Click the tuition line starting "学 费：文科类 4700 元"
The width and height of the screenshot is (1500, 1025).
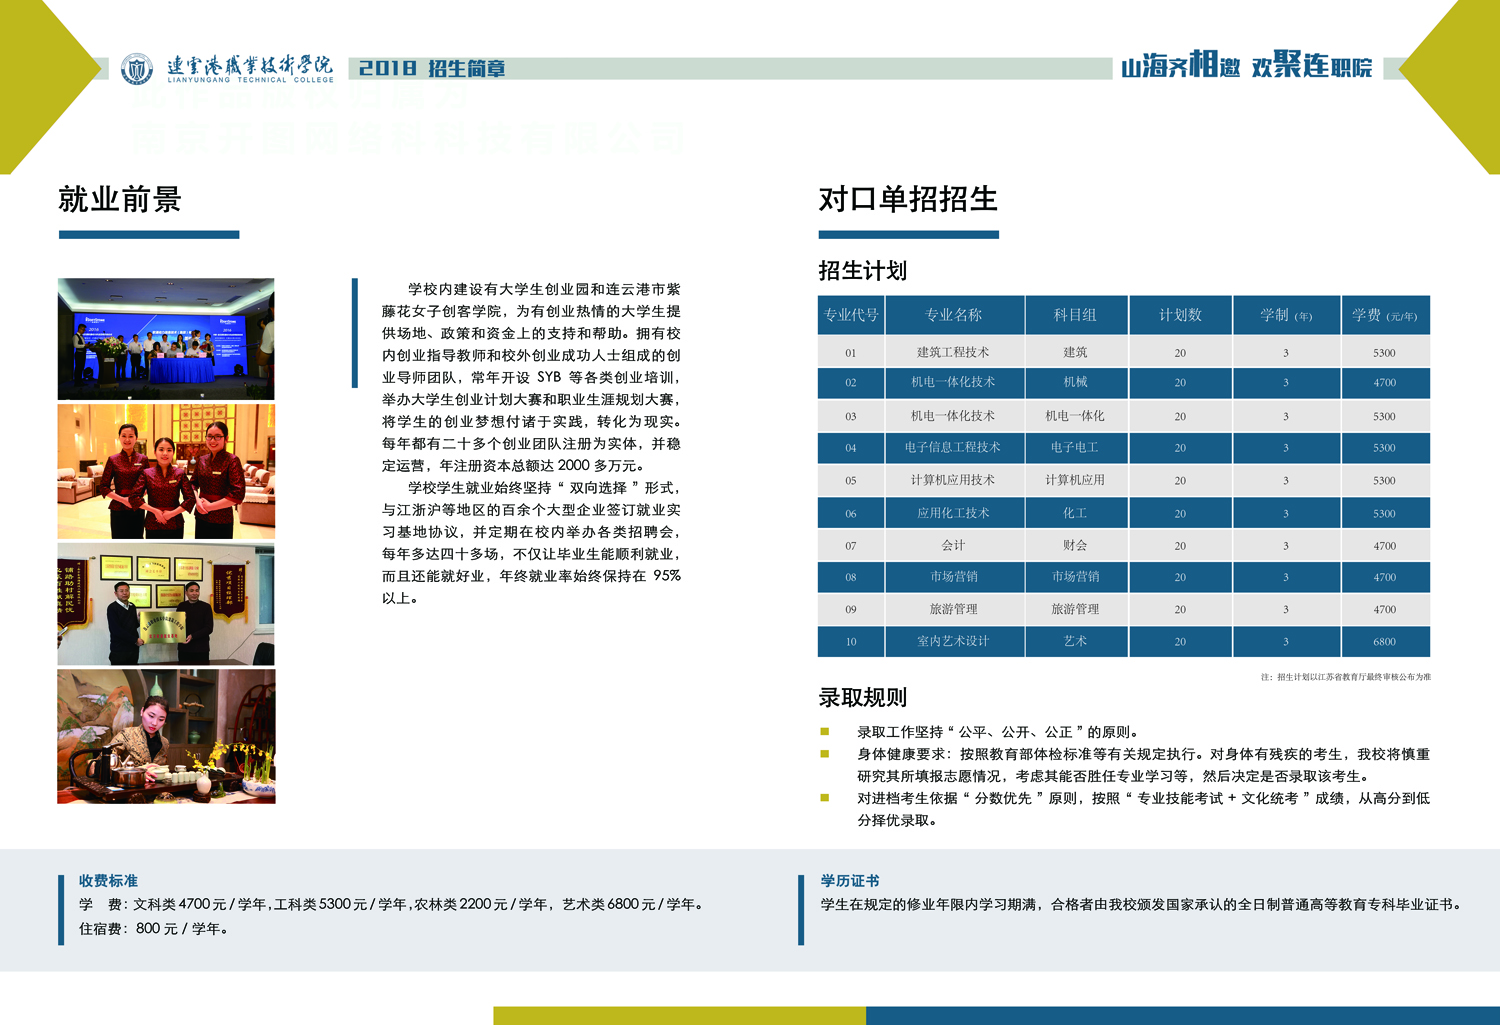click(393, 904)
